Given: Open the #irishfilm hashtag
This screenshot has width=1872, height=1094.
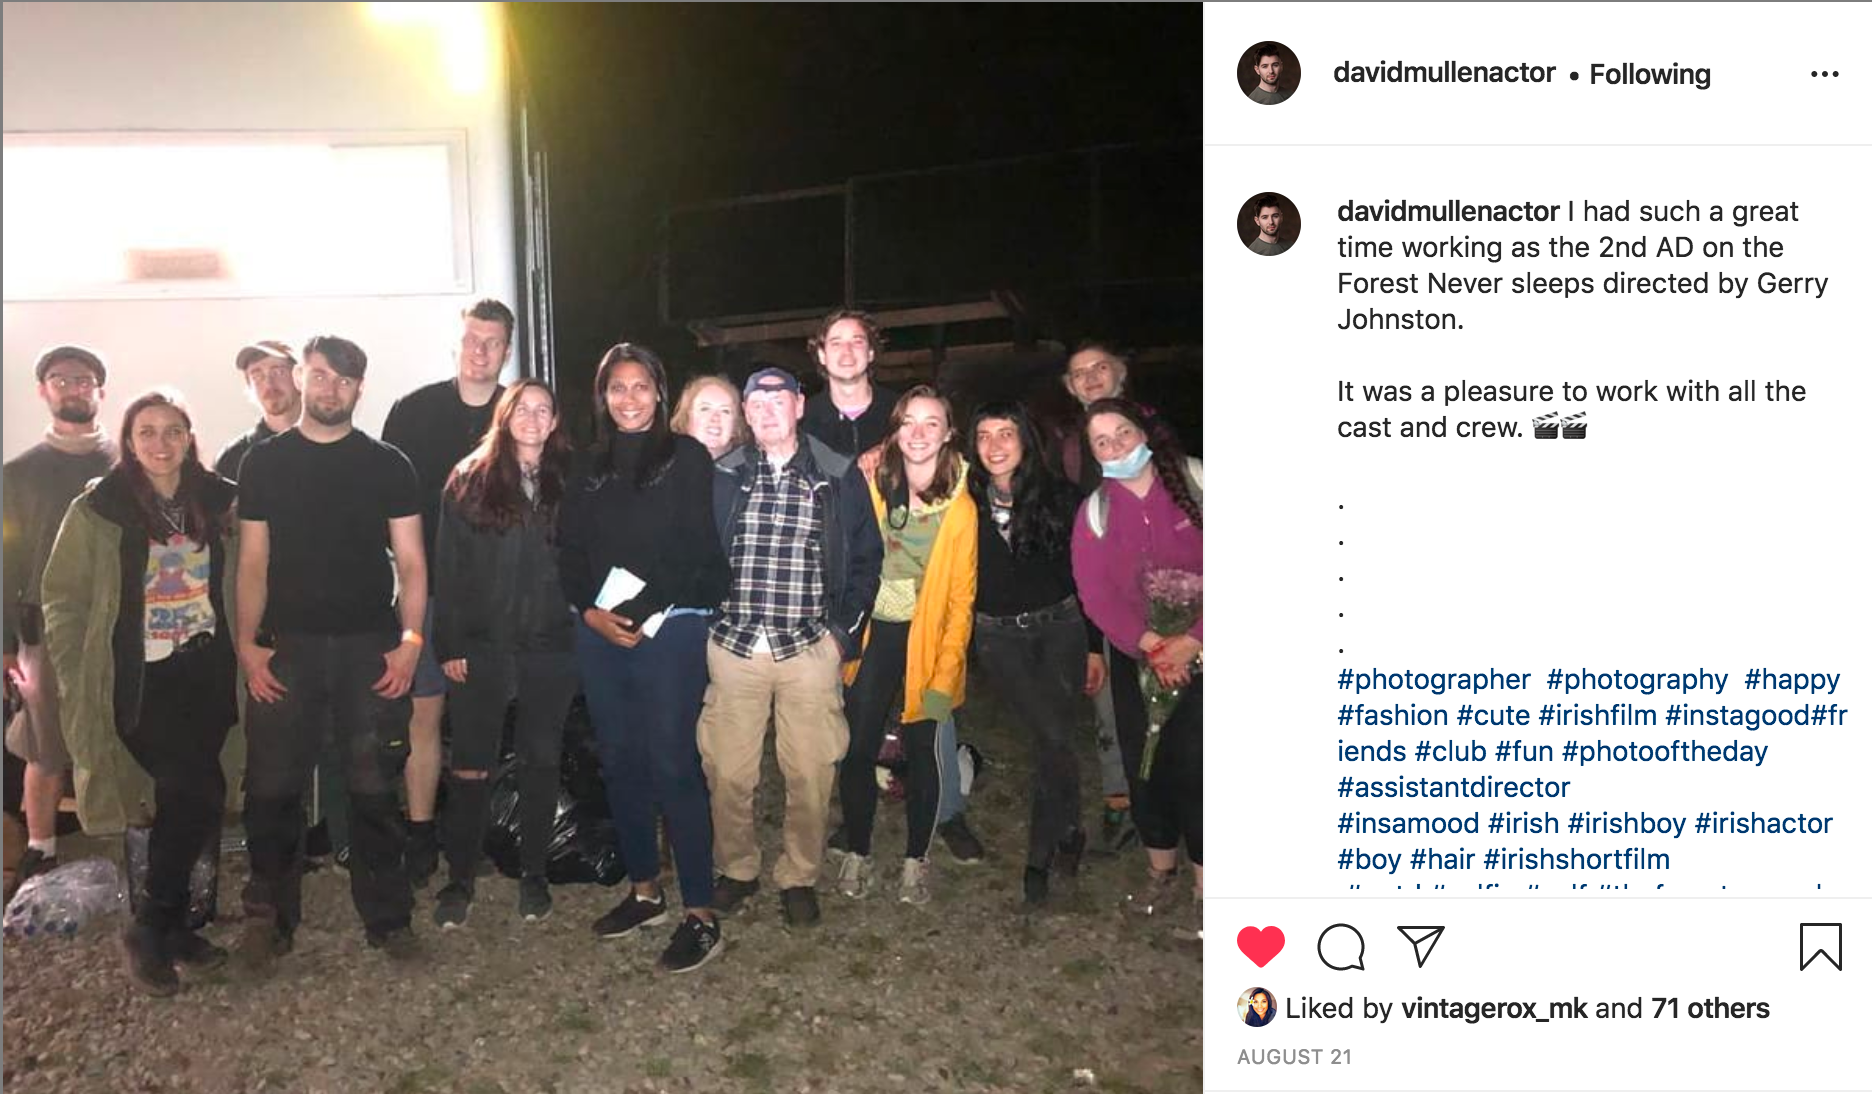Looking at the screenshot, I should [1597, 715].
